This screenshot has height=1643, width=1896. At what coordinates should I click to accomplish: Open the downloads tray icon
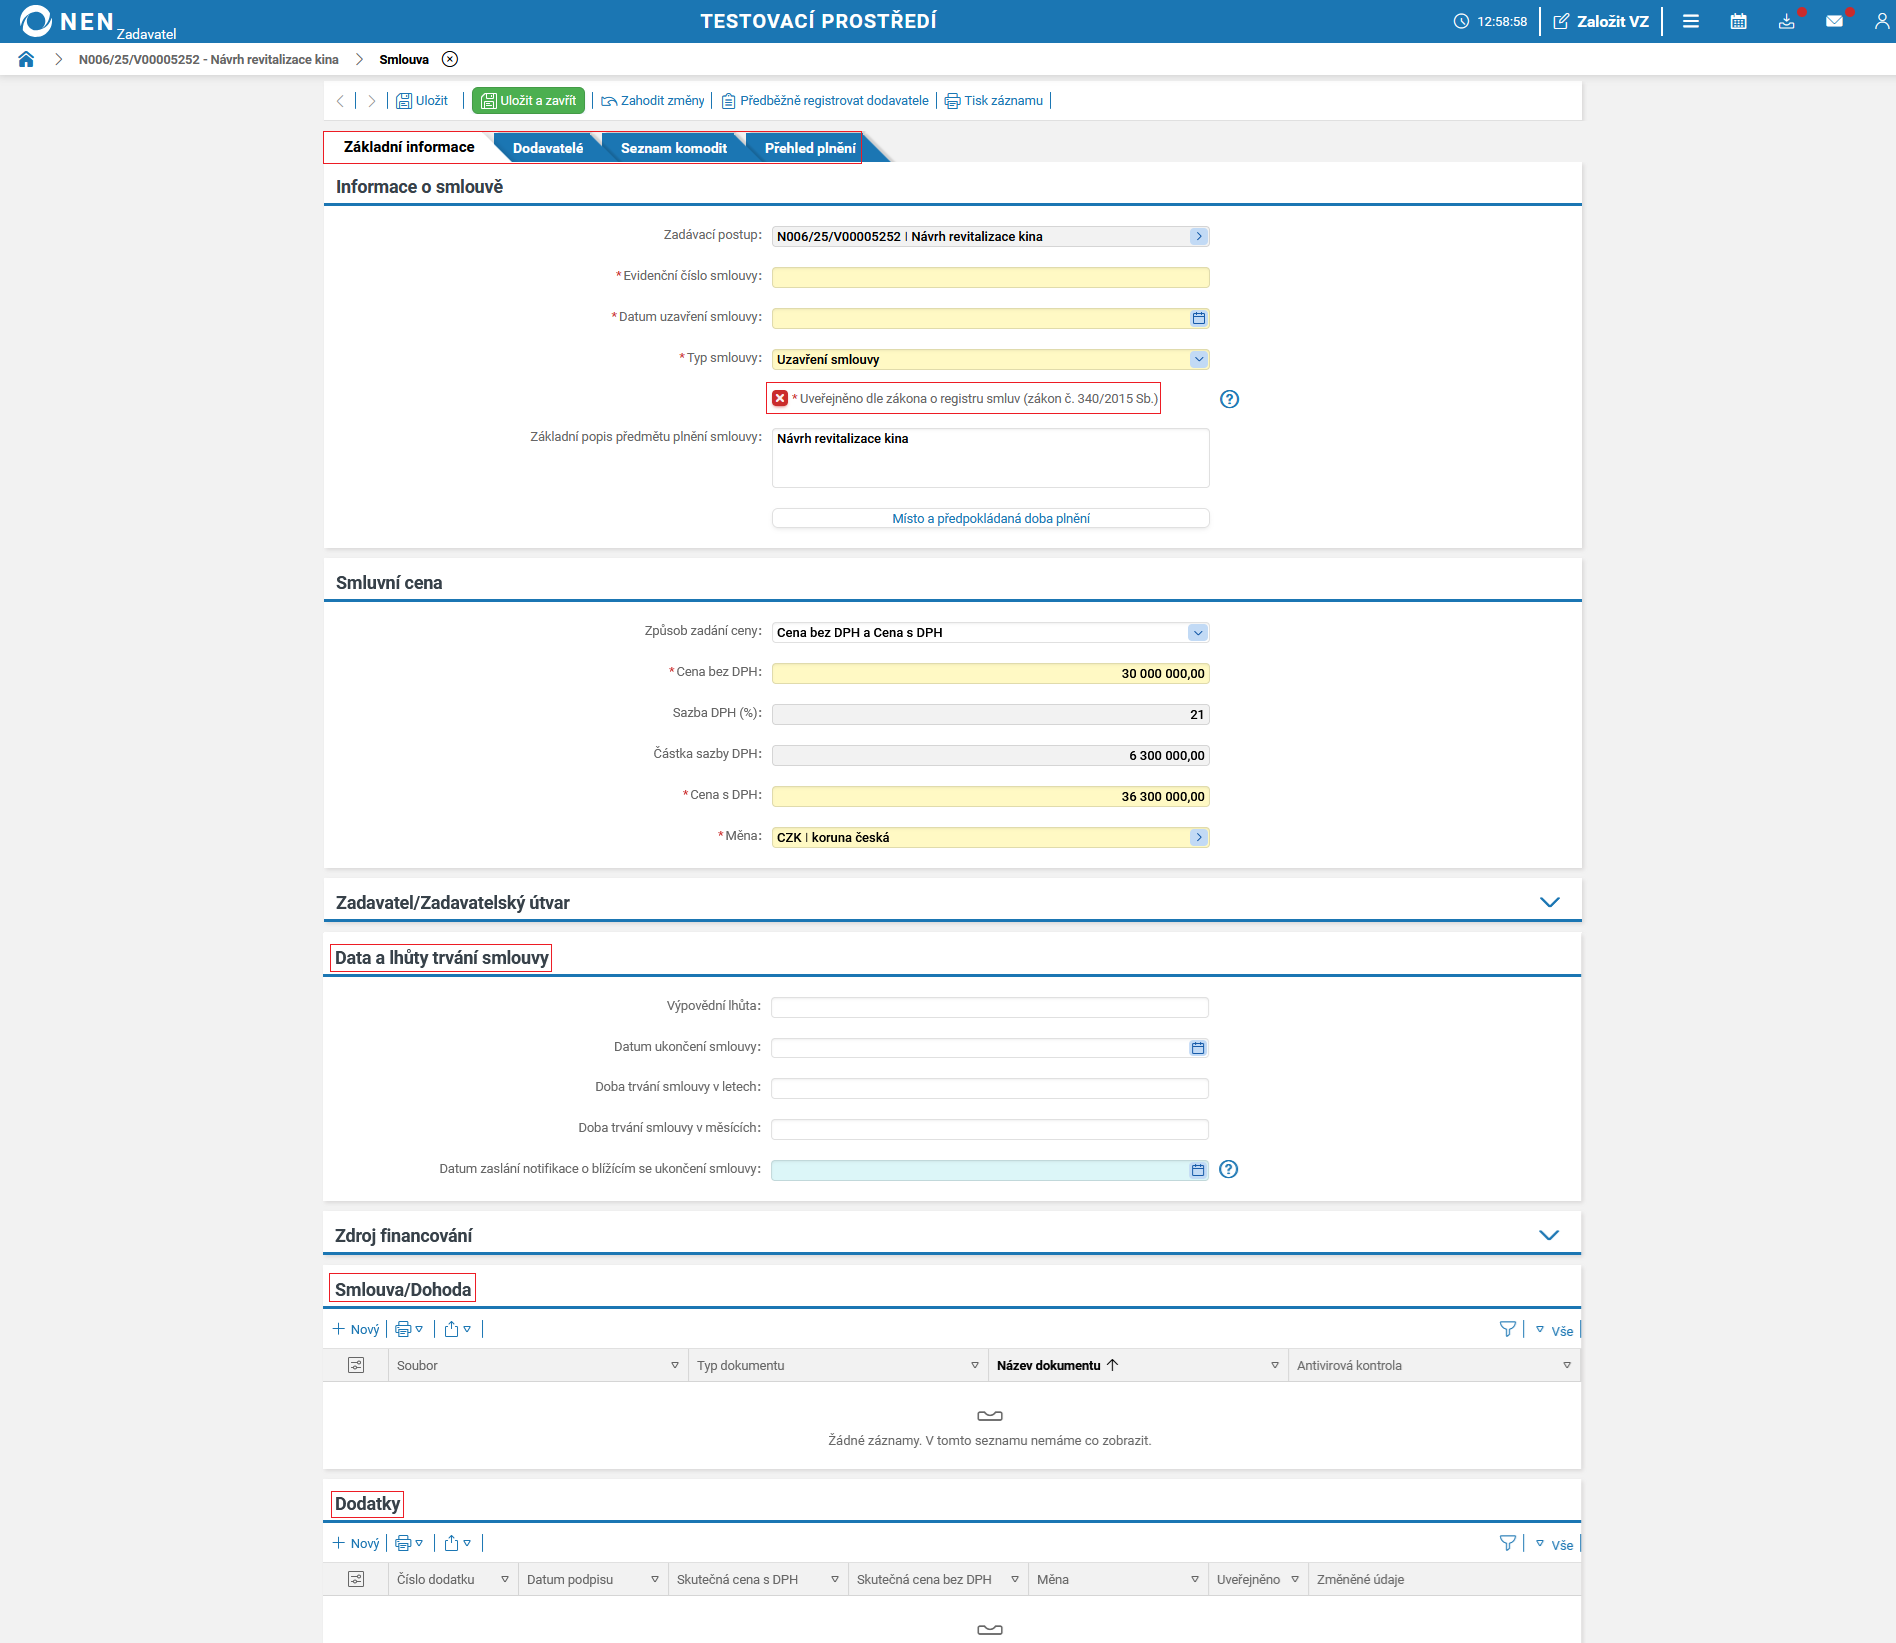click(1786, 21)
